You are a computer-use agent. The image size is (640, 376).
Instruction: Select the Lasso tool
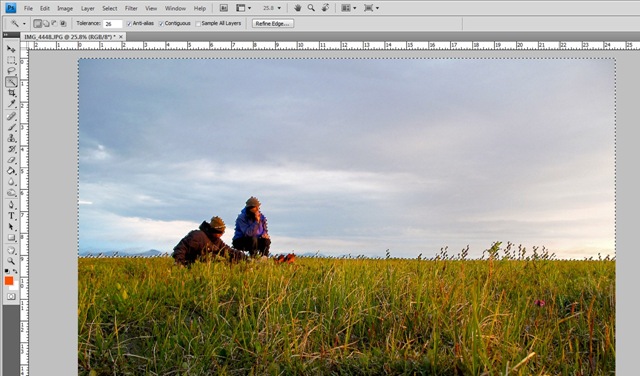tap(11, 71)
